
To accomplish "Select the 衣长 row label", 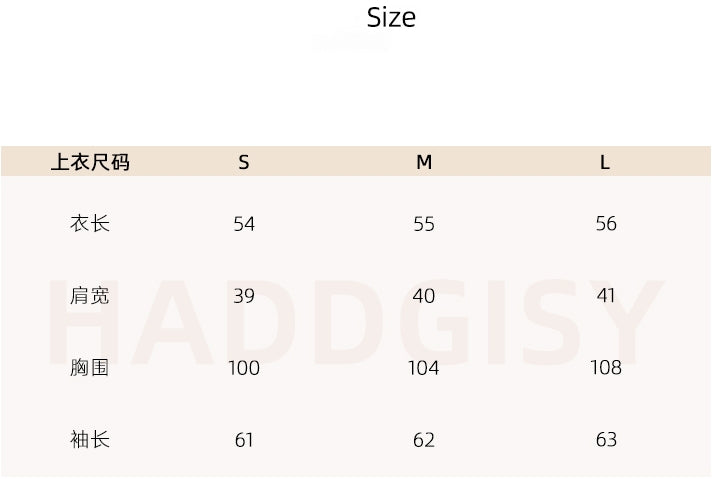I will (90, 224).
